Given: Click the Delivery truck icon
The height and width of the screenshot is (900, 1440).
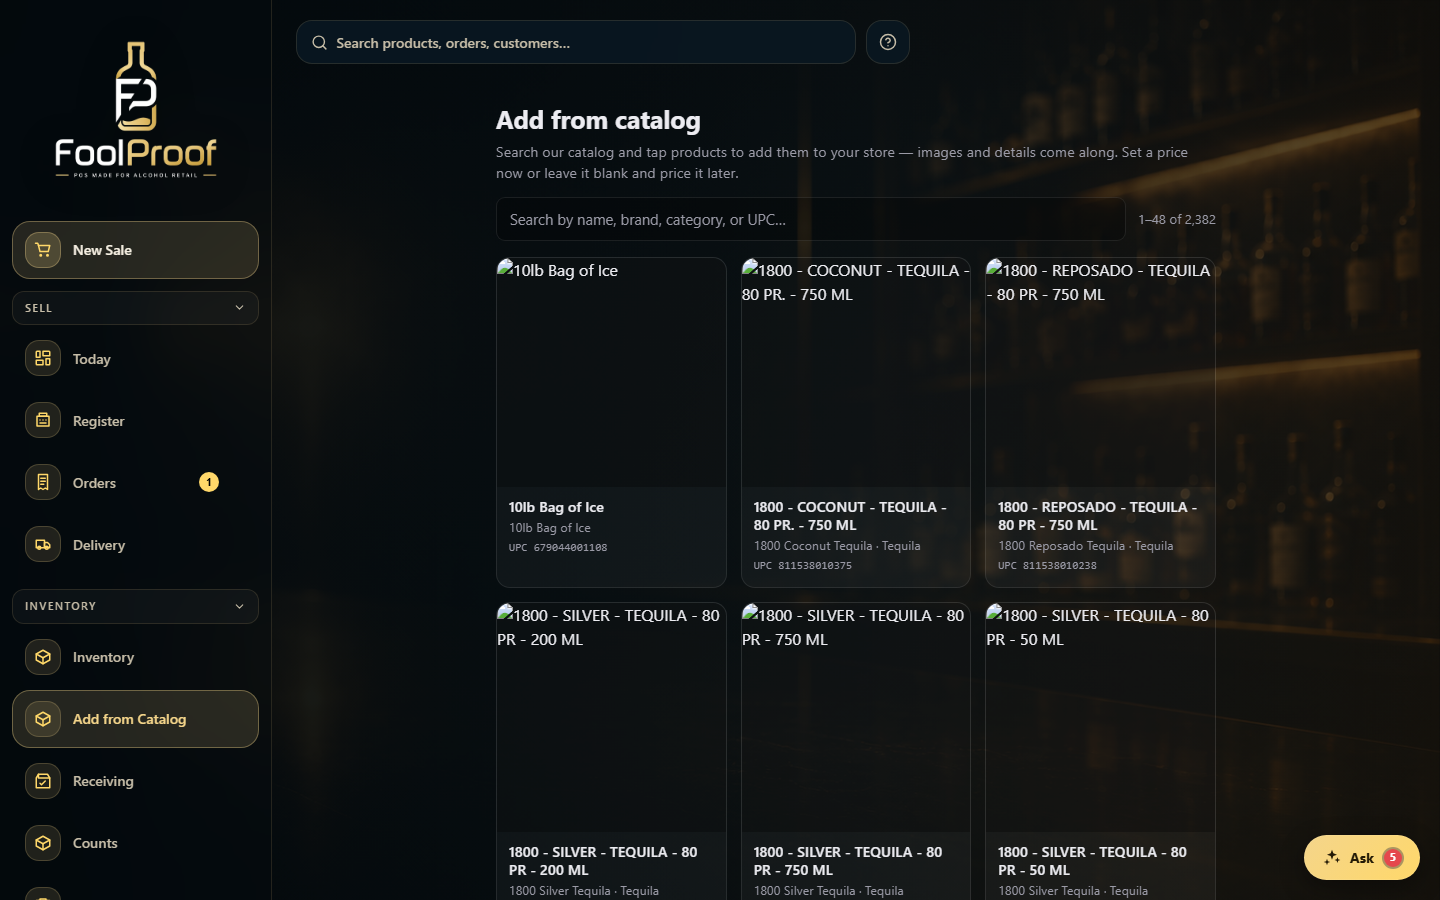Looking at the screenshot, I should (43, 544).
